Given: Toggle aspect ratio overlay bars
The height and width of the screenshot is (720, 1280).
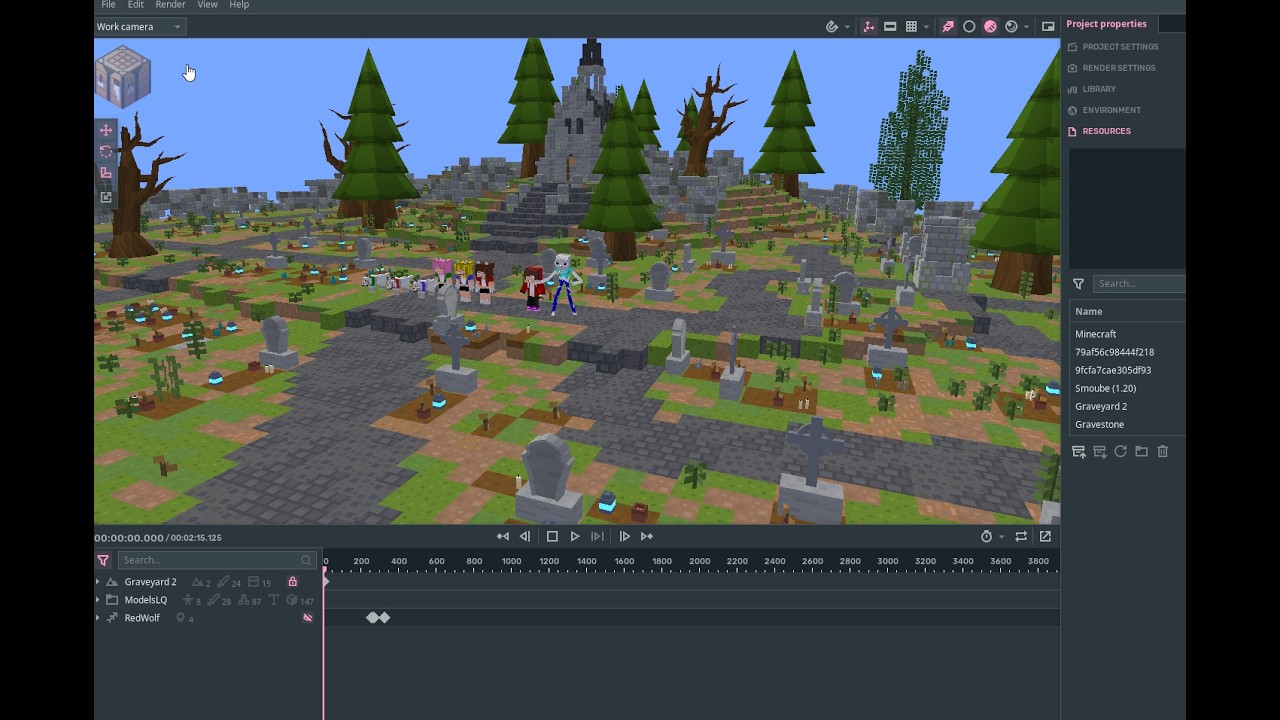Looking at the screenshot, I should (890, 27).
